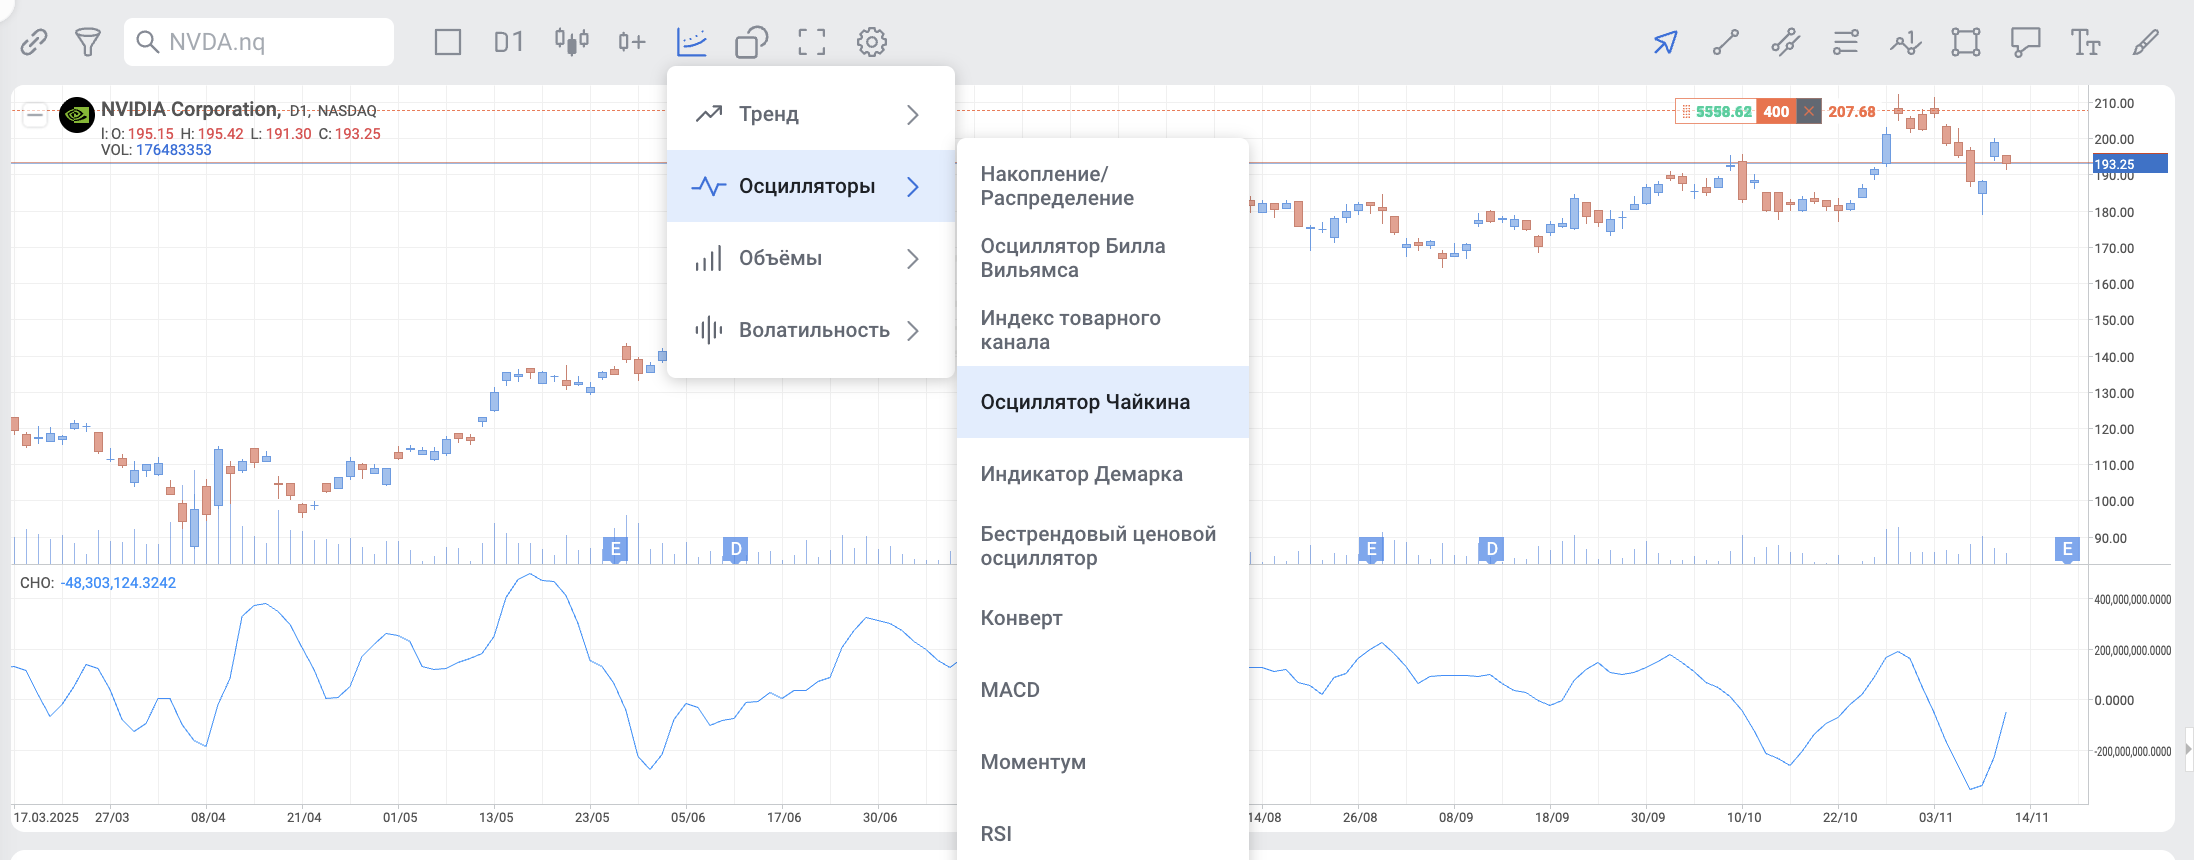Image resolution: width=2194 pixels, height=860 pixels.
Task: Click the duplicate chart window icon
Action: click(x=752, y=42)
